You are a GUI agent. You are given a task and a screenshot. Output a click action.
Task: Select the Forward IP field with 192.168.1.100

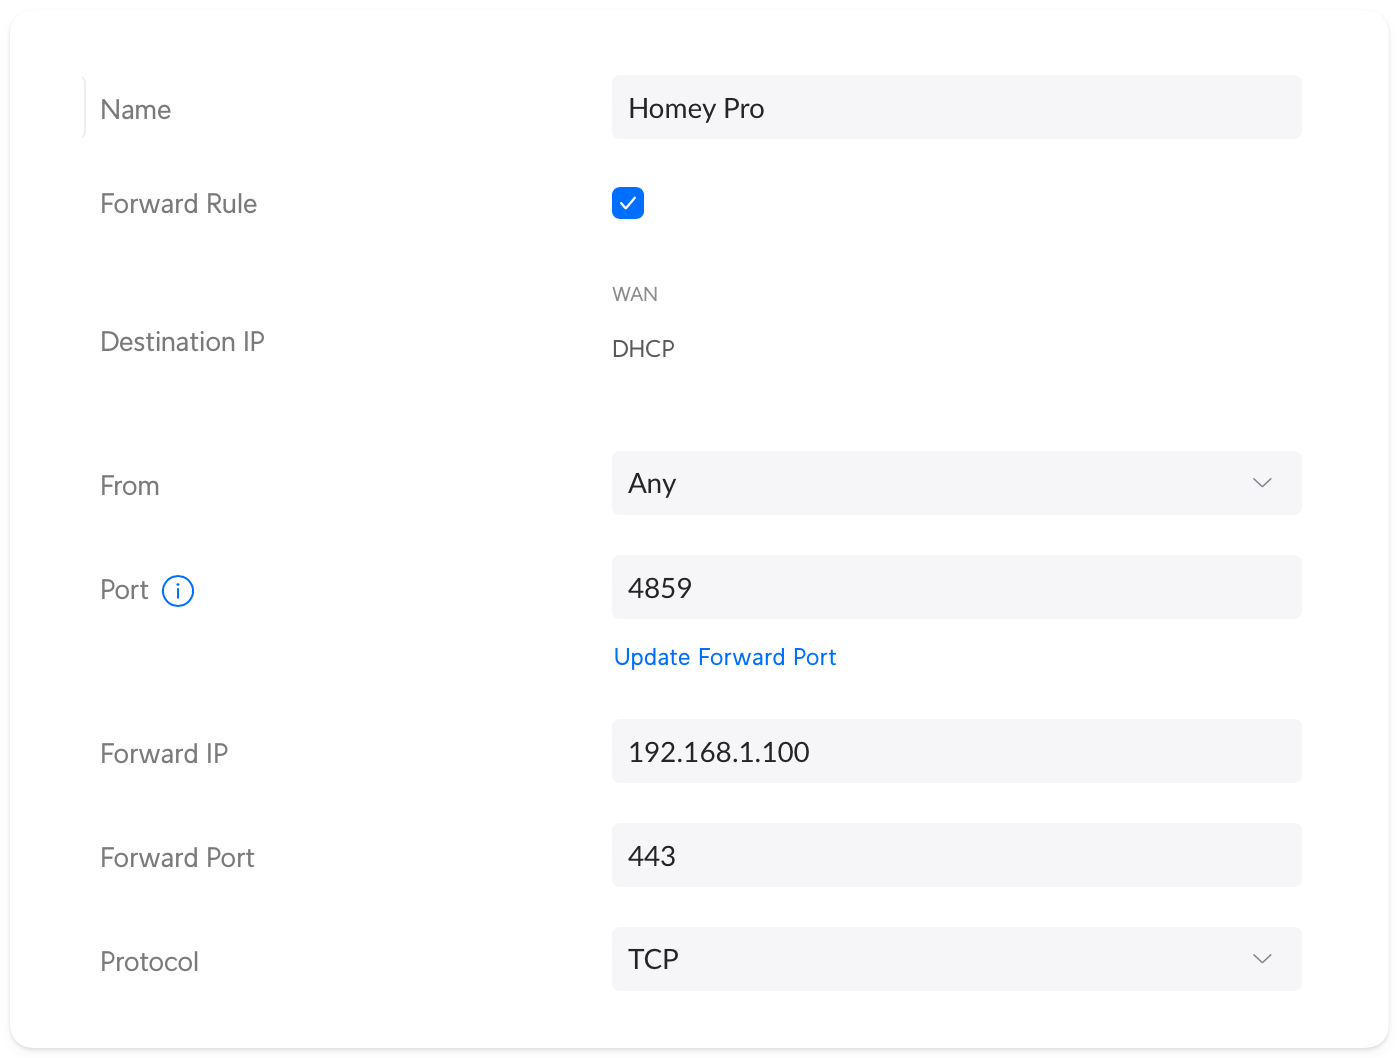coord(956,751)
